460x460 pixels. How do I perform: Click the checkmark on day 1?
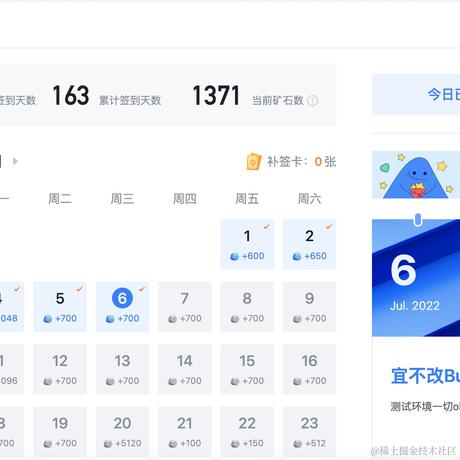[x=267, y=227]
